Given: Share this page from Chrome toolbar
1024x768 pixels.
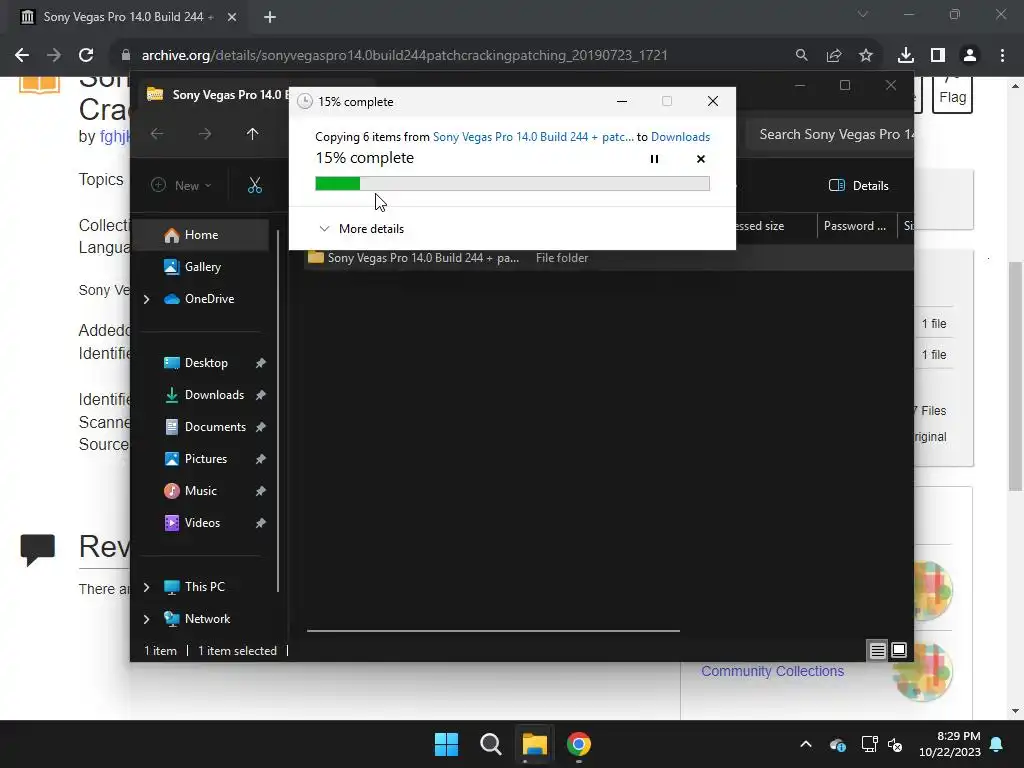Looking at the screenshot, I should point(834,56).
